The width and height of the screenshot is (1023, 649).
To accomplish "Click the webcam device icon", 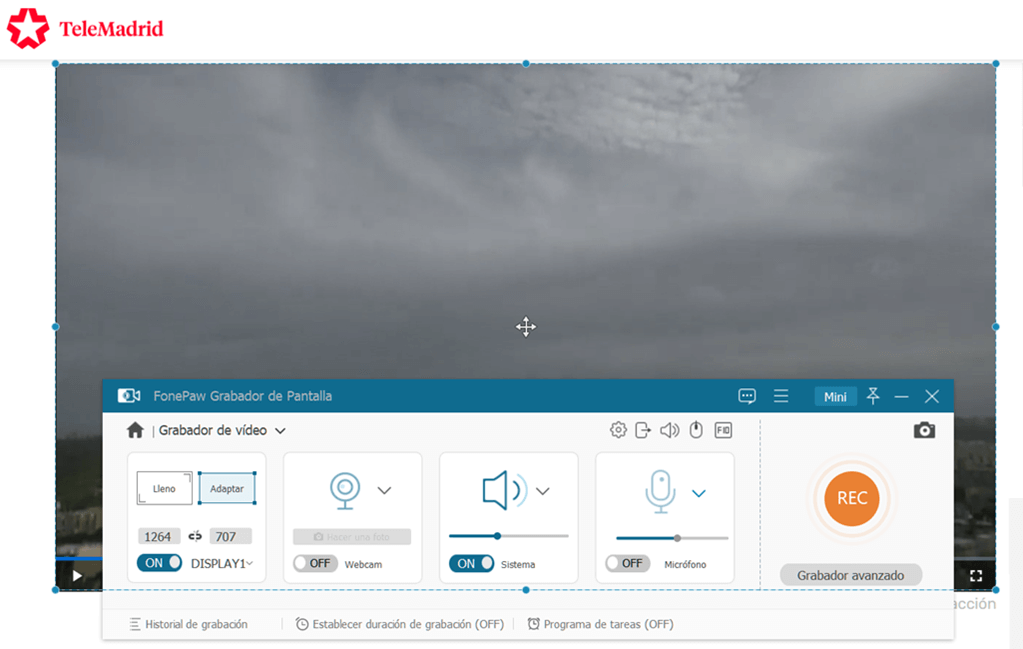I will (345, 491).
